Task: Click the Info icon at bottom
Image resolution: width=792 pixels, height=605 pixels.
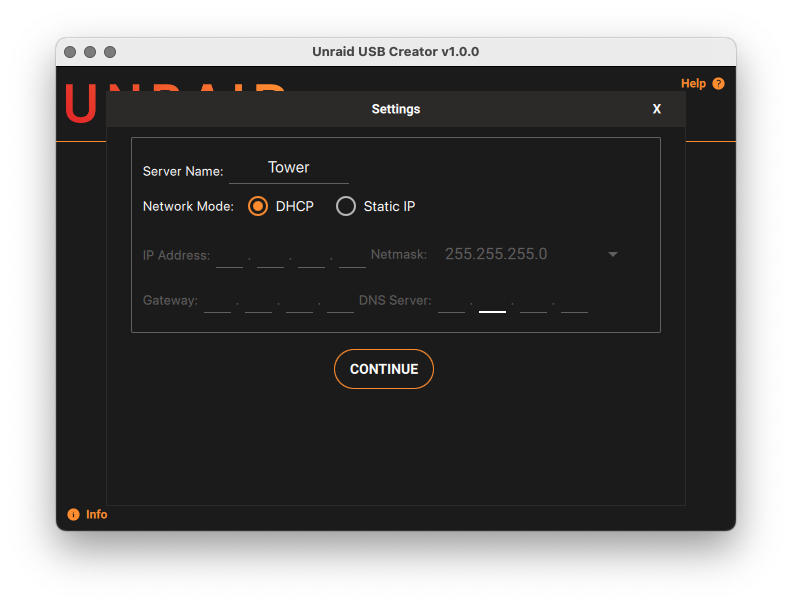Action: (73, 514)
